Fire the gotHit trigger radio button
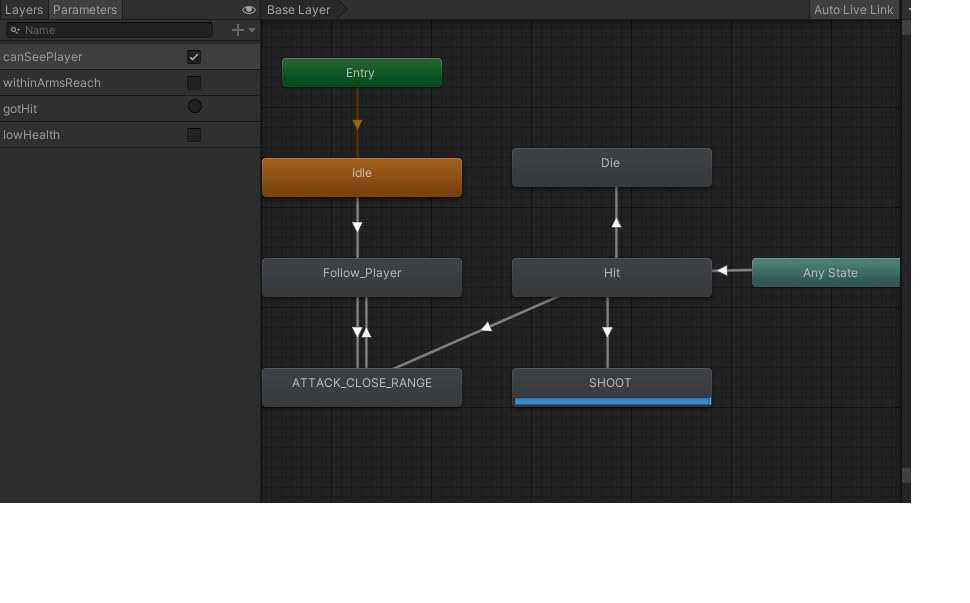970x603 pixels. (194, 106)
